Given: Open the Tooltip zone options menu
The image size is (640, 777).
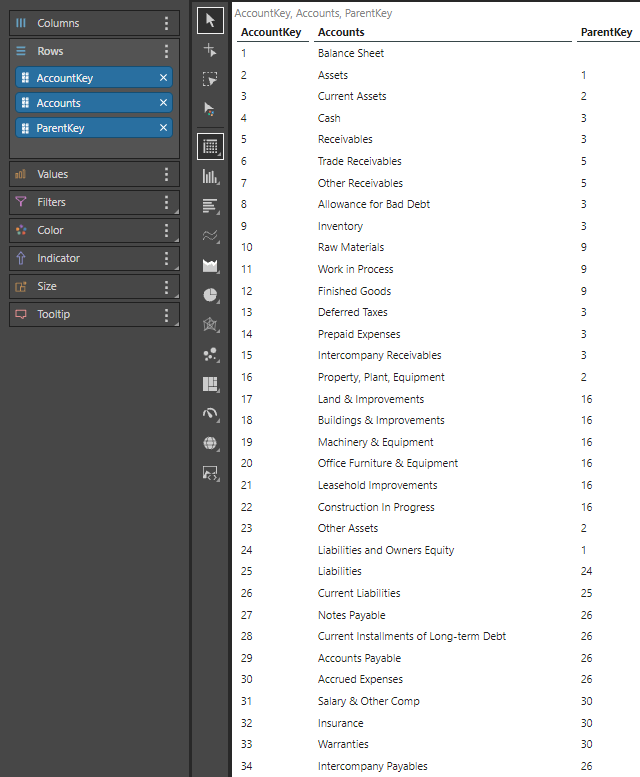Looking at the screenshot, I should click(x=166, y=314).
